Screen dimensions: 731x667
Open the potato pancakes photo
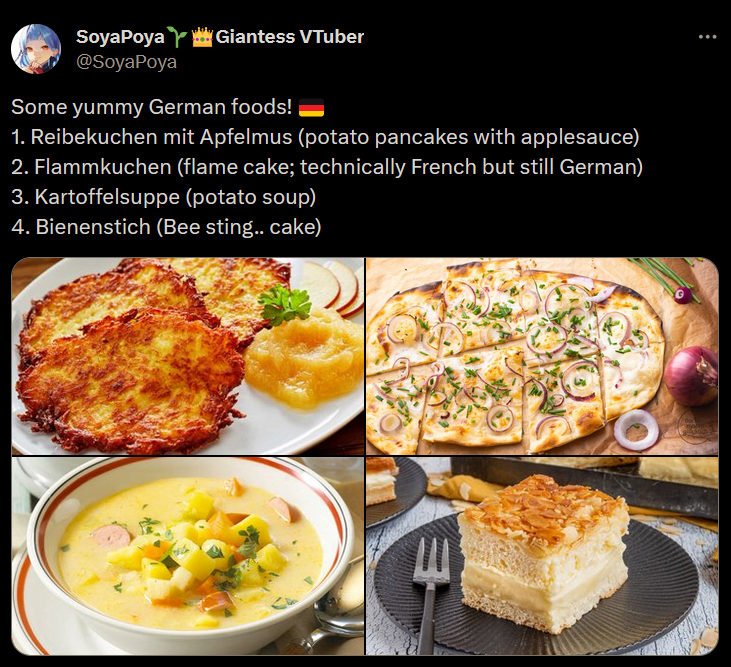pos(187,356)
